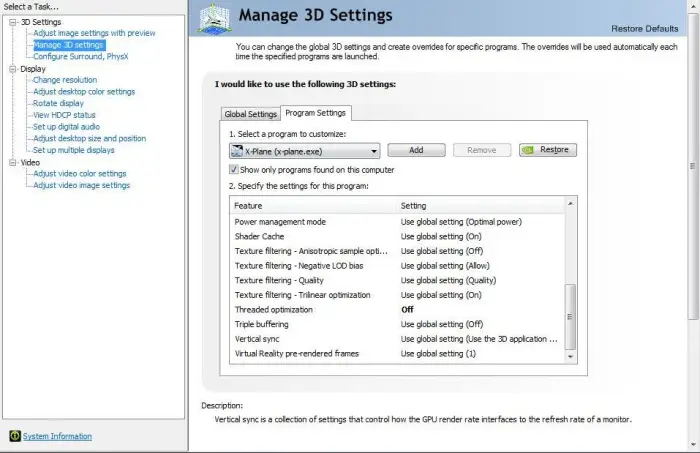Select the Power management mode row
700x453 pixels.
[x=397, y=222]
